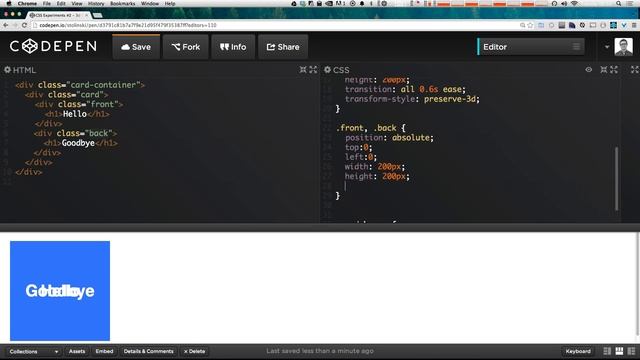
Task: Click 'position: absolute;' line in CSS
Action: tap(389, 138)
